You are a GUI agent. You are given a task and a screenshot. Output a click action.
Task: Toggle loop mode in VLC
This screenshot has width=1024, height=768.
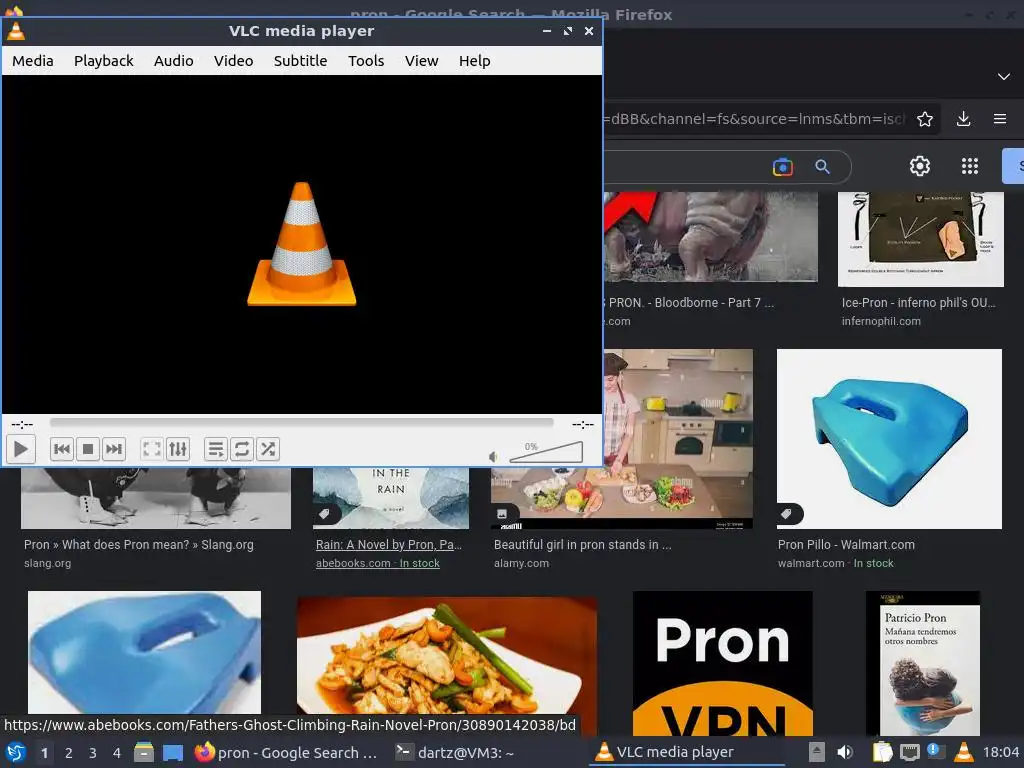tap(242, 449)
